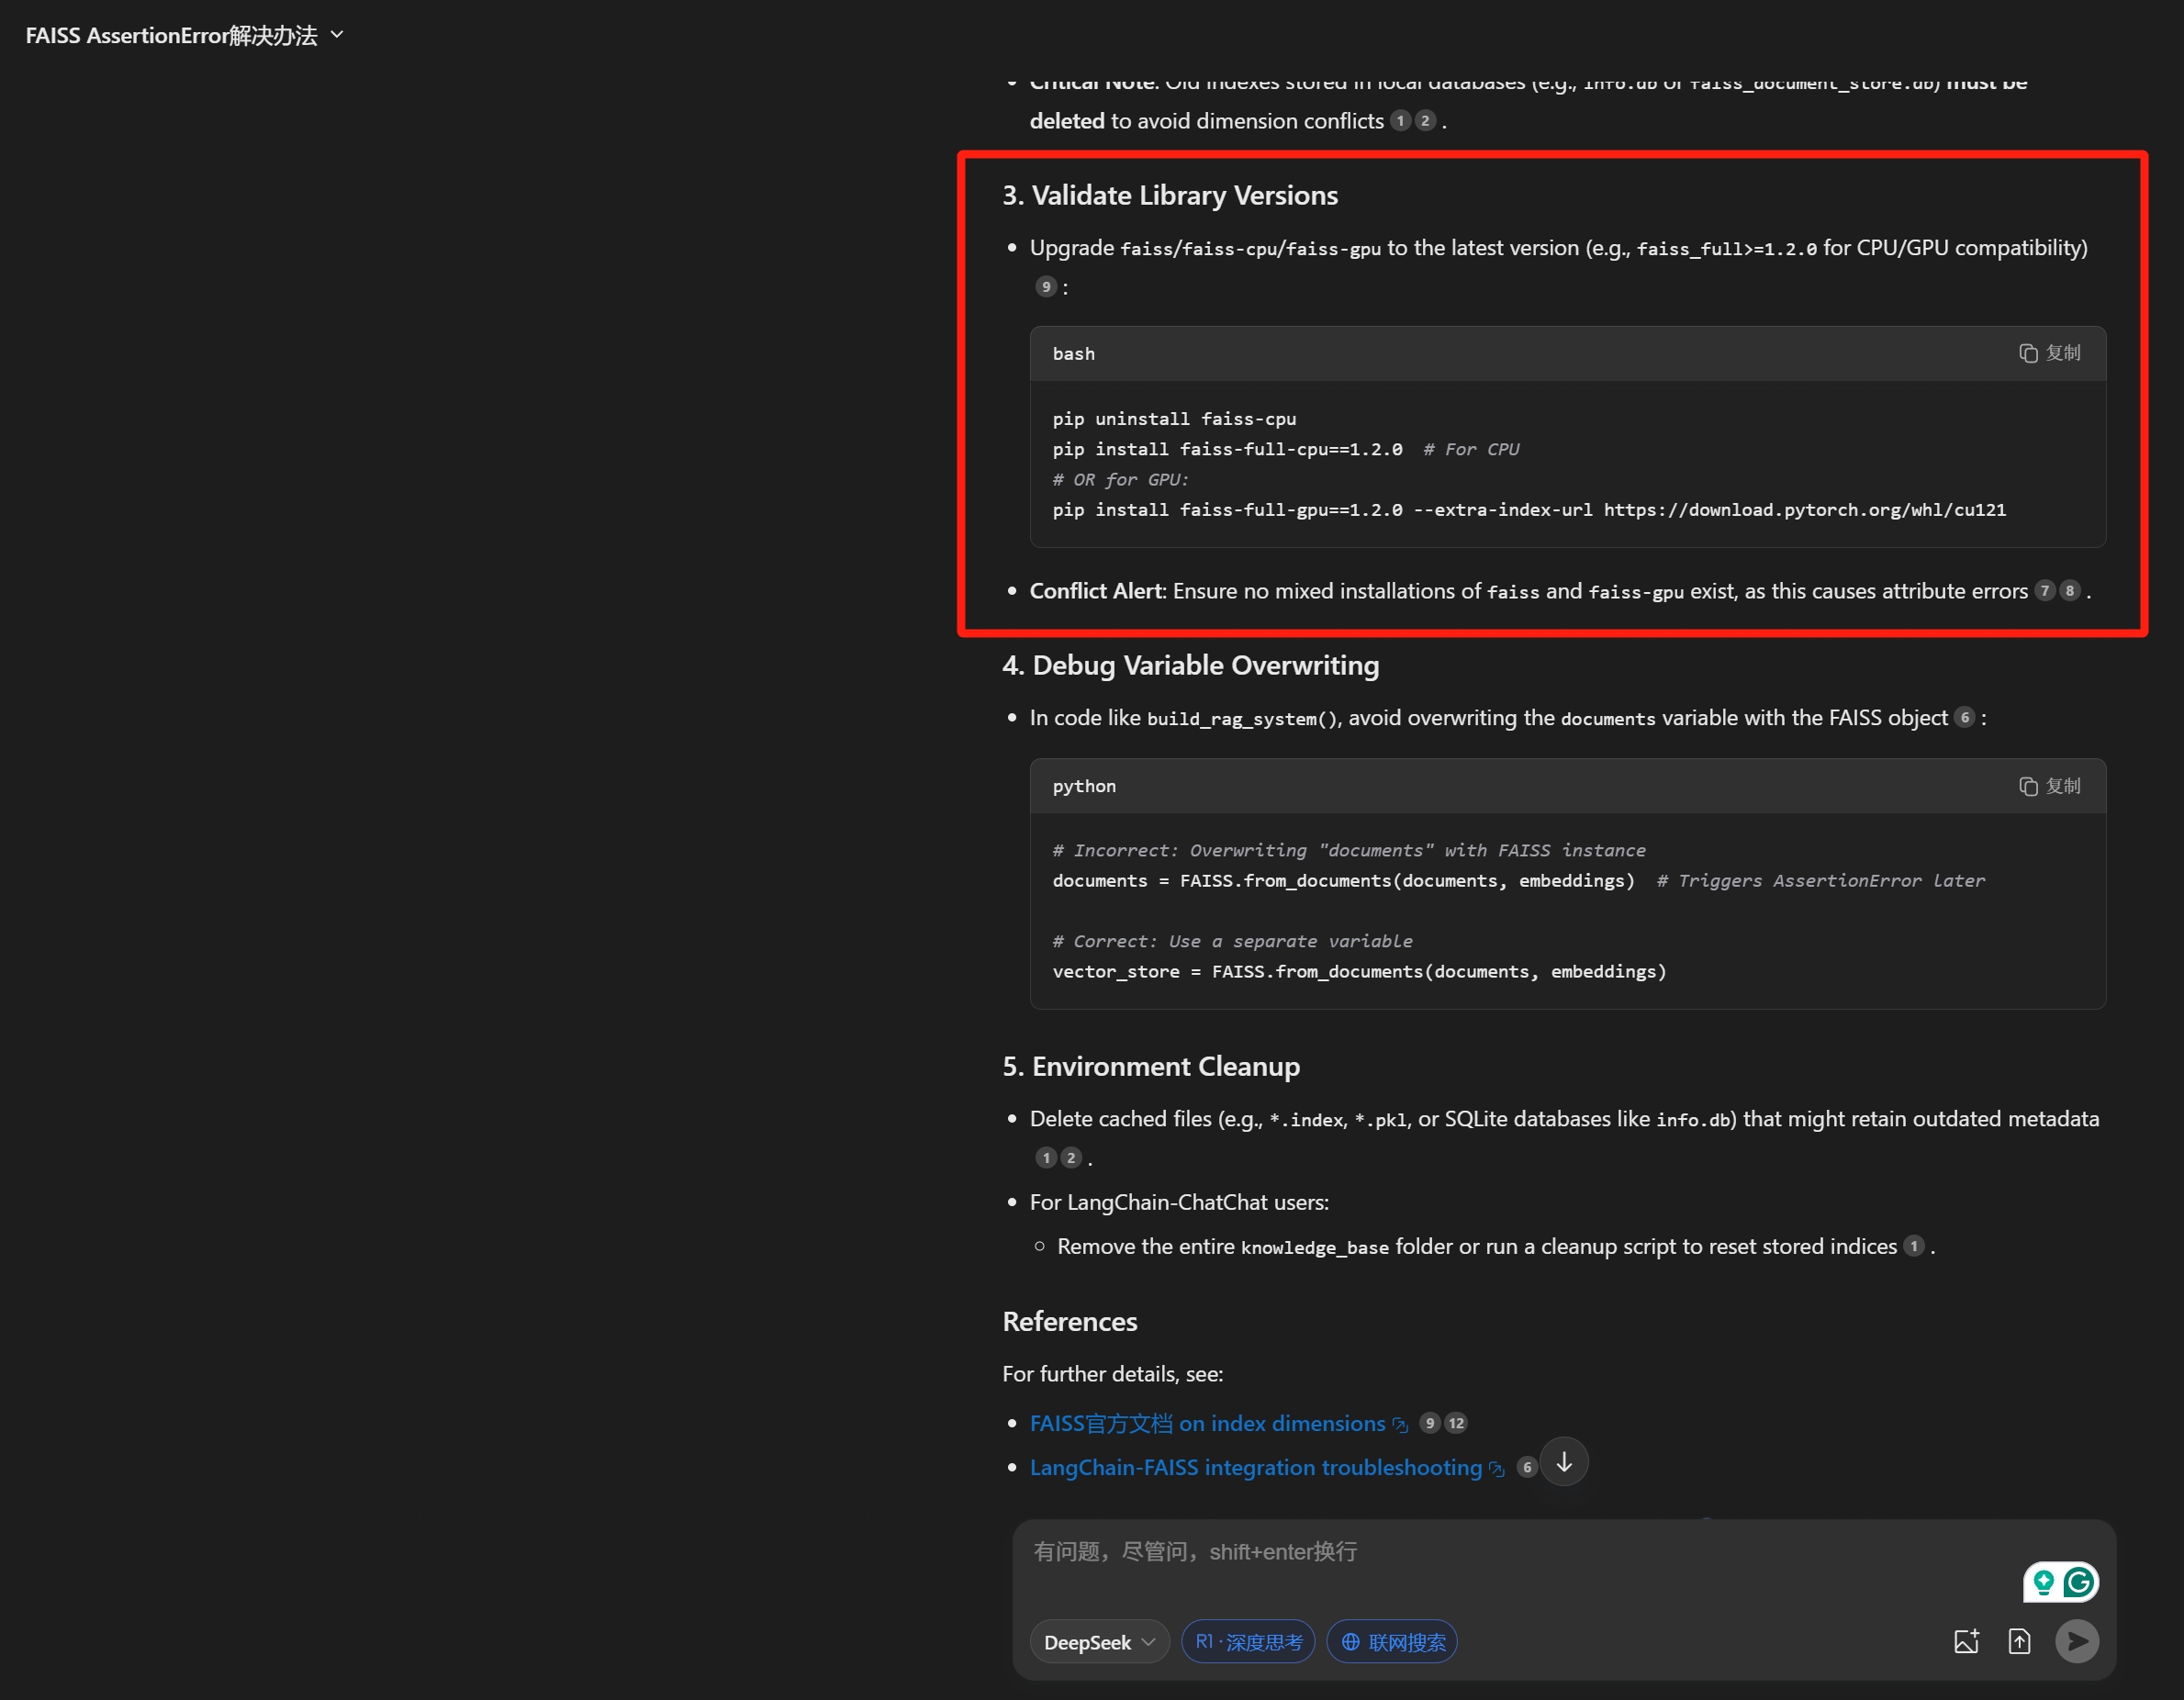This screenshot has height=1700, width=2184.
Task: Click citation 9 under Validate Library Versions
Action: coord(1046,287)
